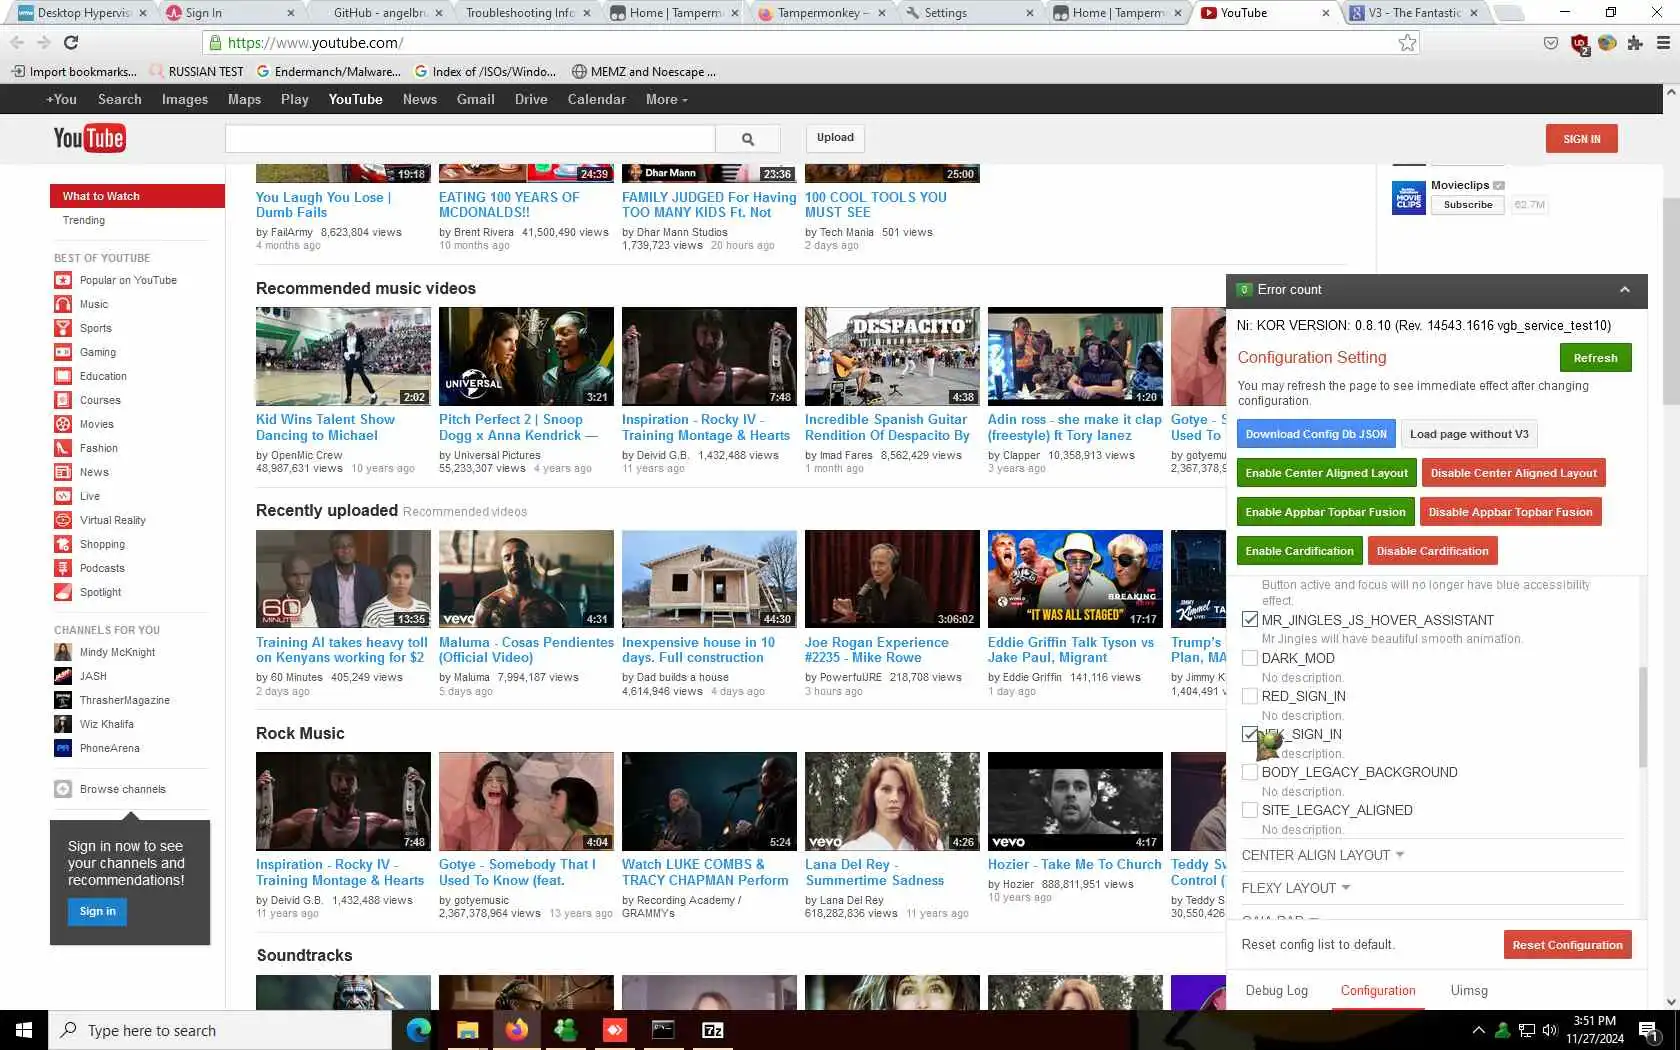Viewport: 1680px width, 1050px height.
Task: Open the Live sidebar icon
Action: (x=63, y=496)
